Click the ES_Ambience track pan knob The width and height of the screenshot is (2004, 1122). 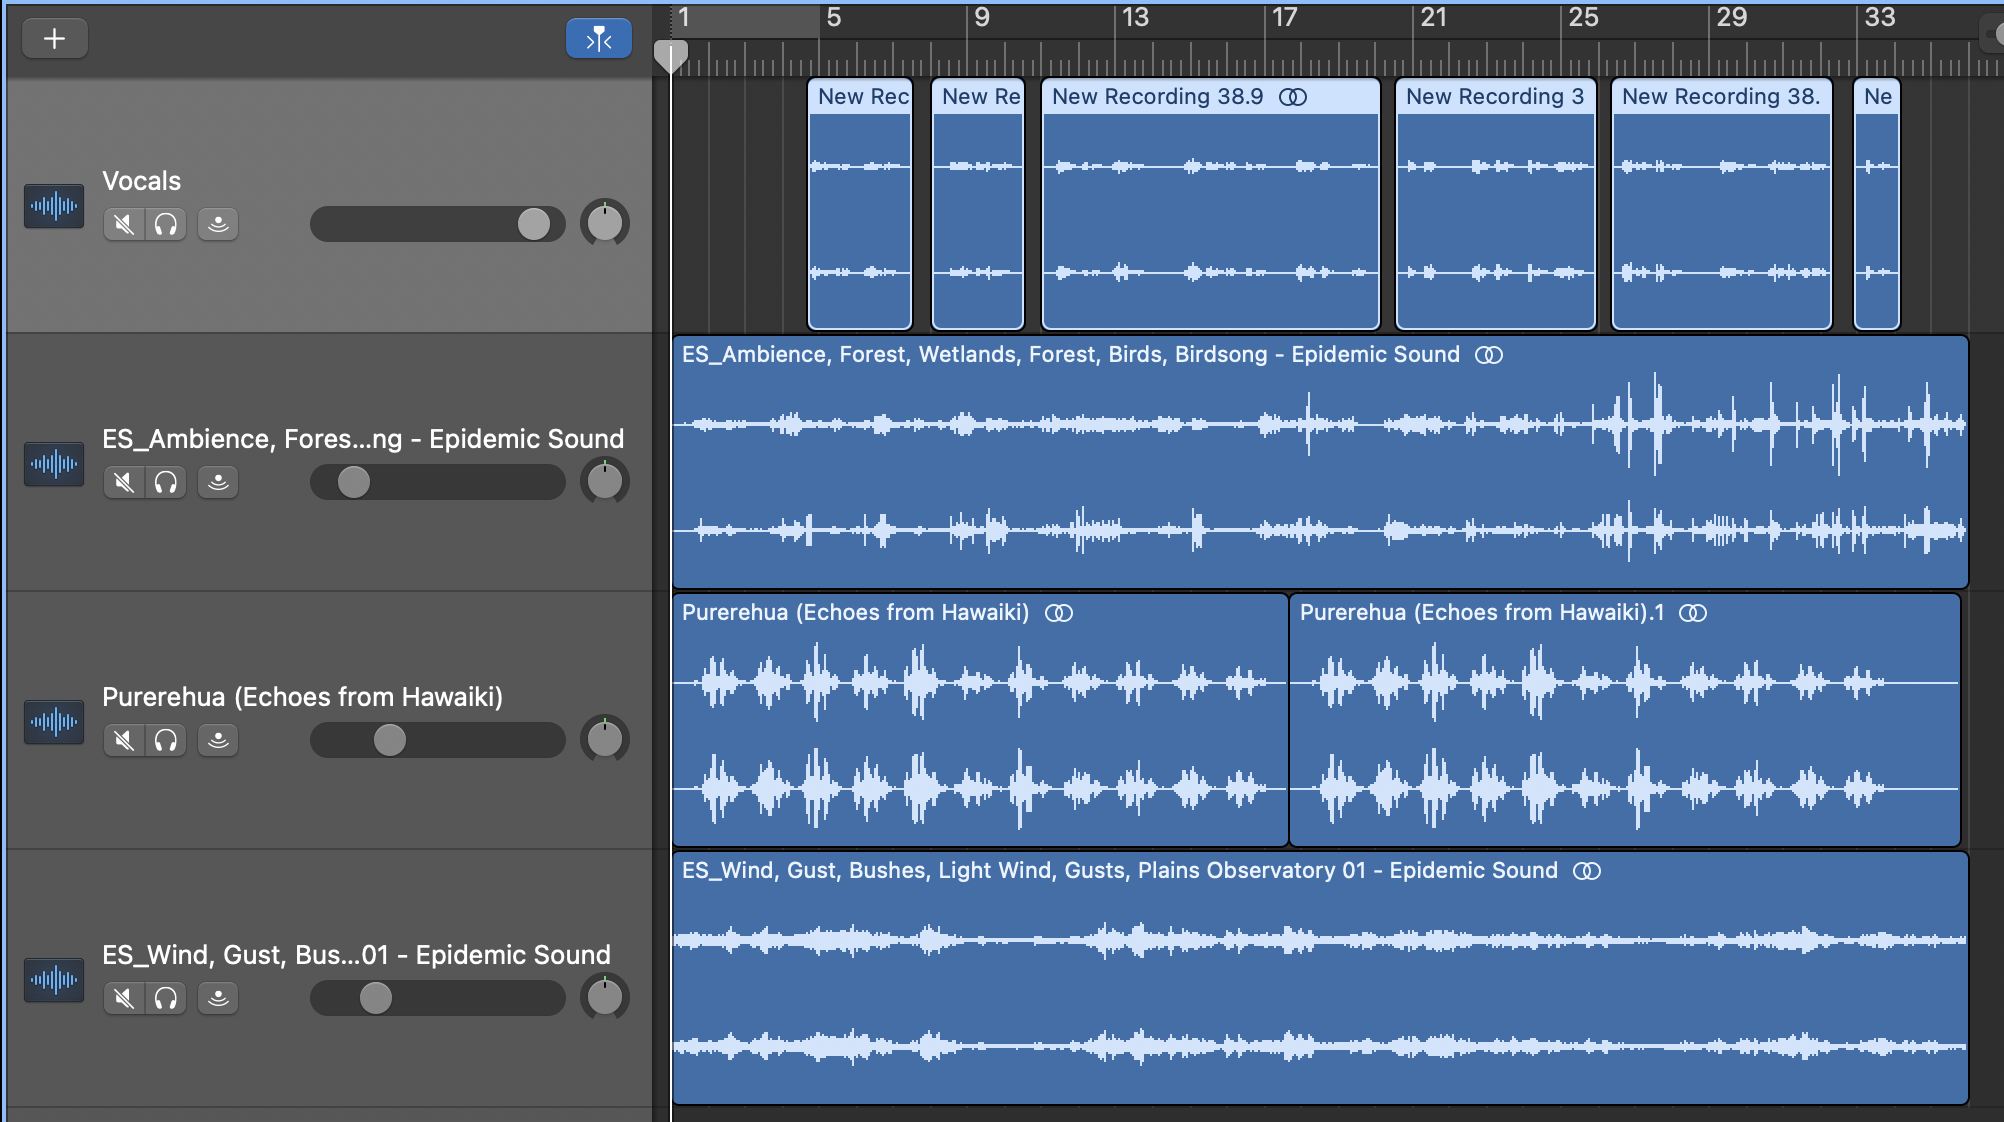tap(605, 481)
